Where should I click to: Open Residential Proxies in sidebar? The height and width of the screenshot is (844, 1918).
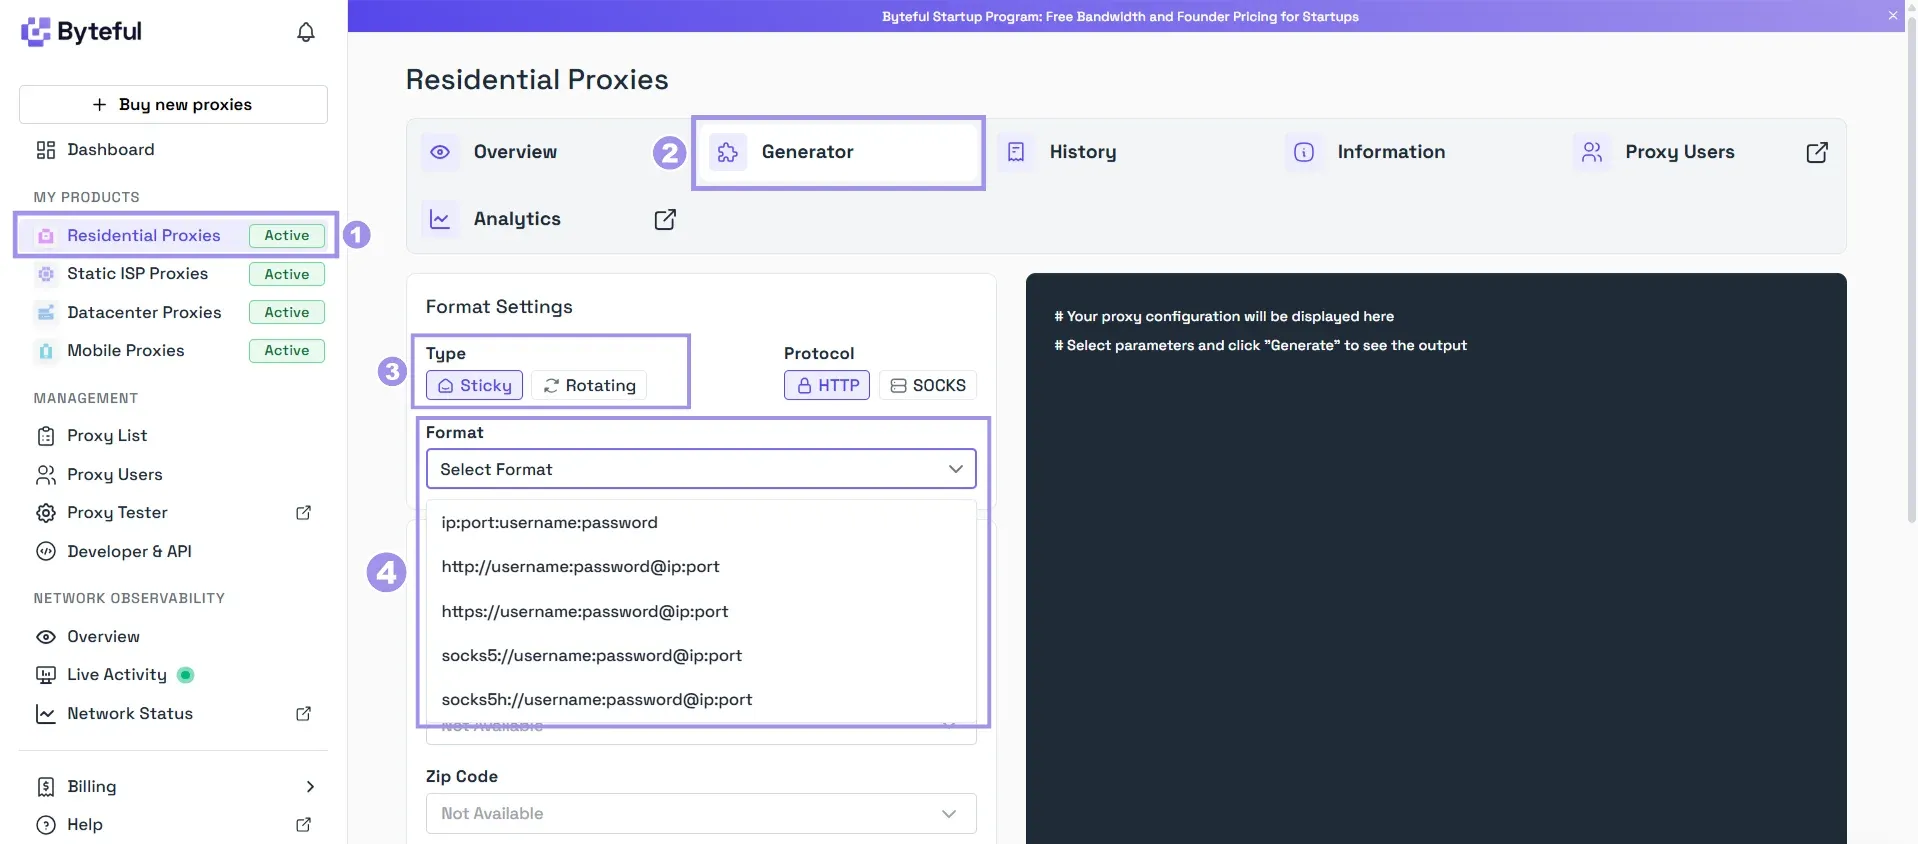click(176, 236)
